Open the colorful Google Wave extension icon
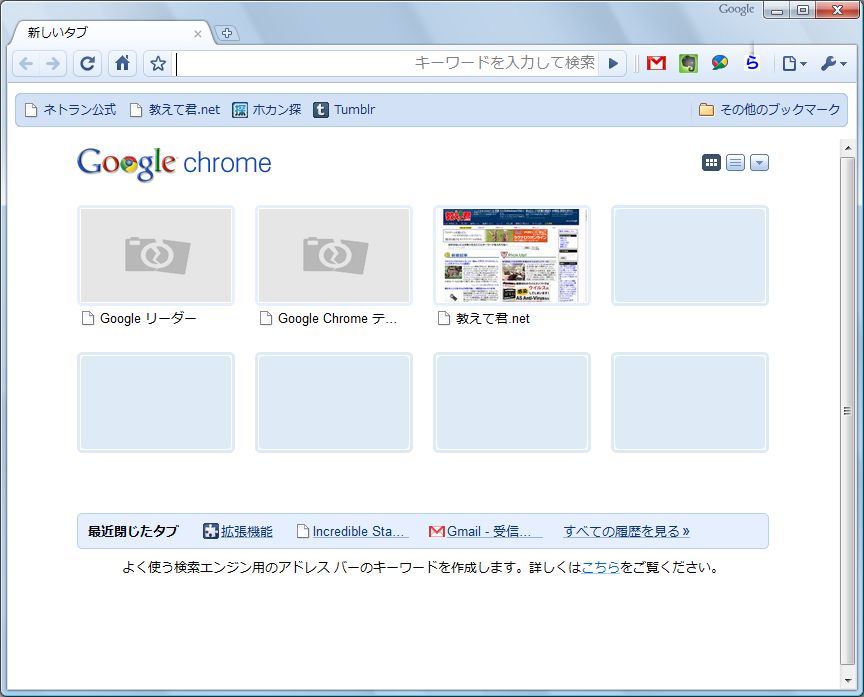The image size is (864, 697). (720, 63)
